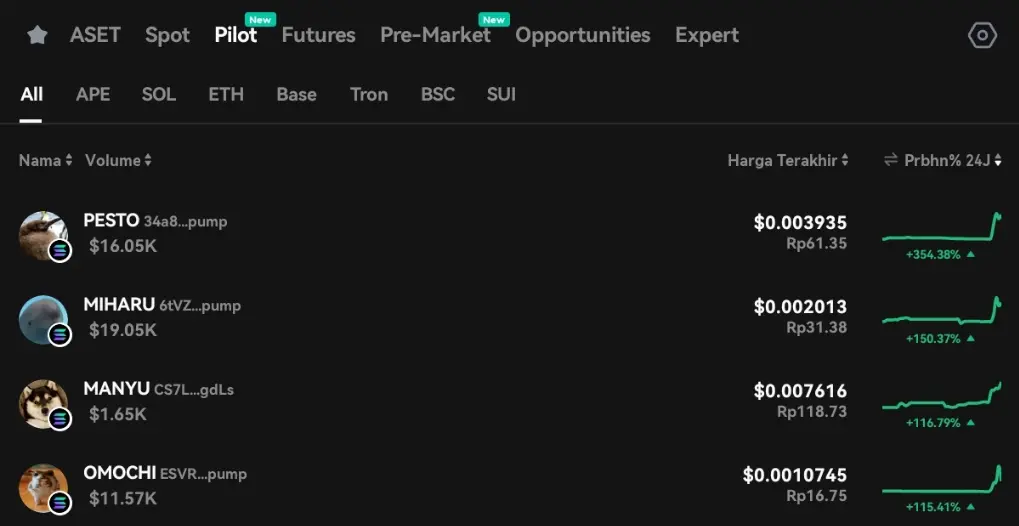Sort by Harga Terakhir column

[x=788, y=160]
